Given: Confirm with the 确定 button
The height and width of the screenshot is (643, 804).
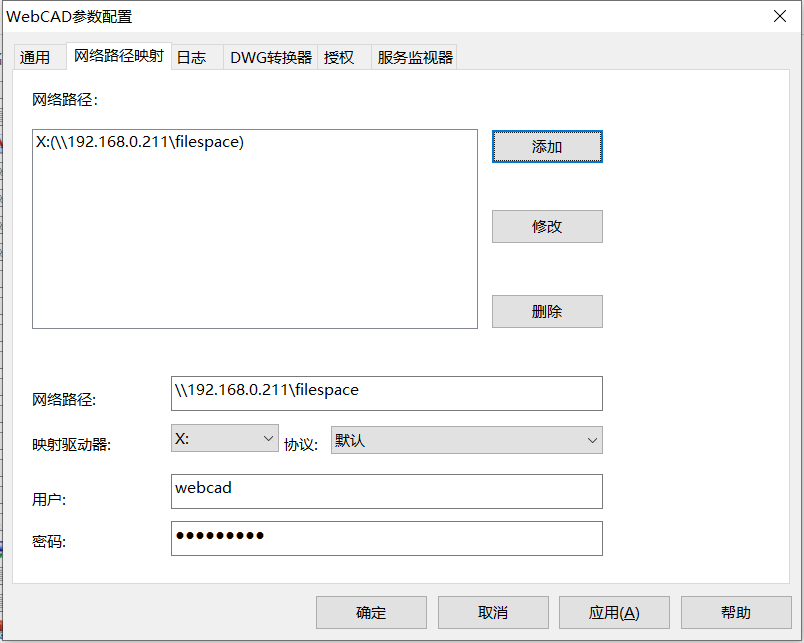Looking at the screenshot, I should [x=371, y=612].
